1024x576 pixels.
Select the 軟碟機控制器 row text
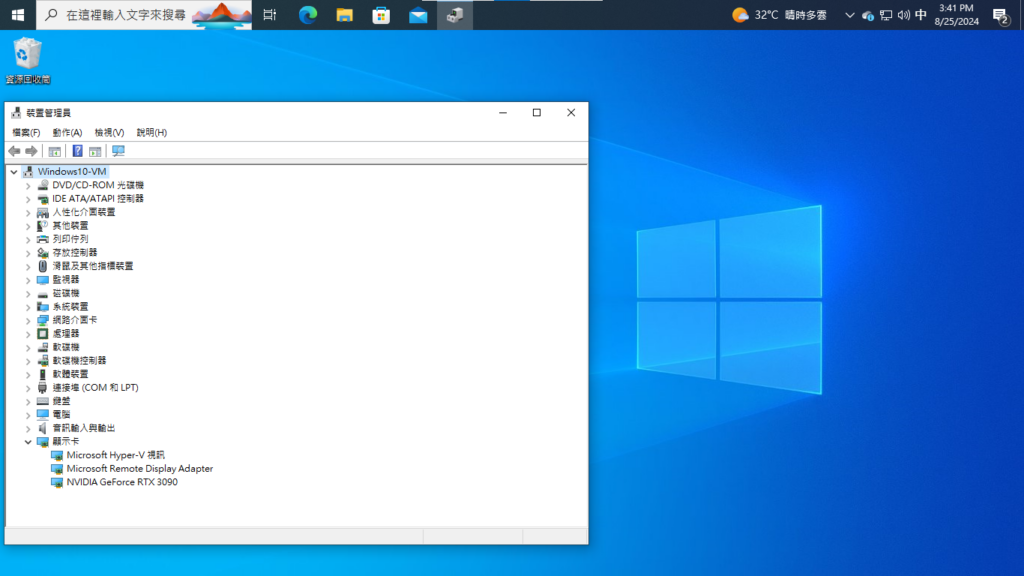pyautogui.click(x=79, y=360)
